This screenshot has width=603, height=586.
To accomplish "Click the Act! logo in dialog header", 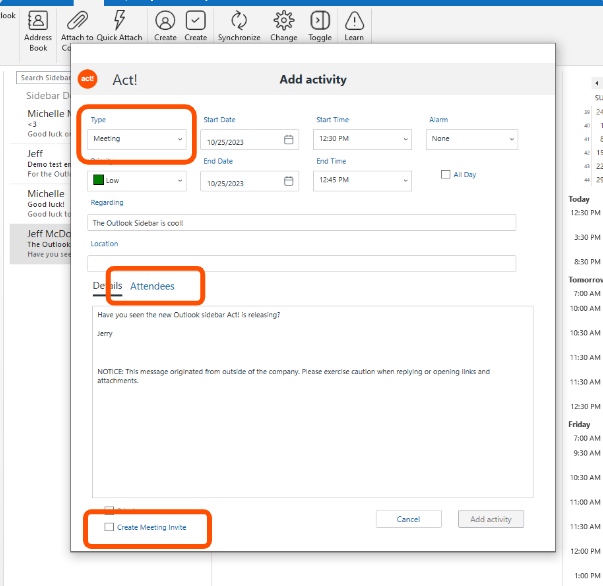I will click(87, 79).
